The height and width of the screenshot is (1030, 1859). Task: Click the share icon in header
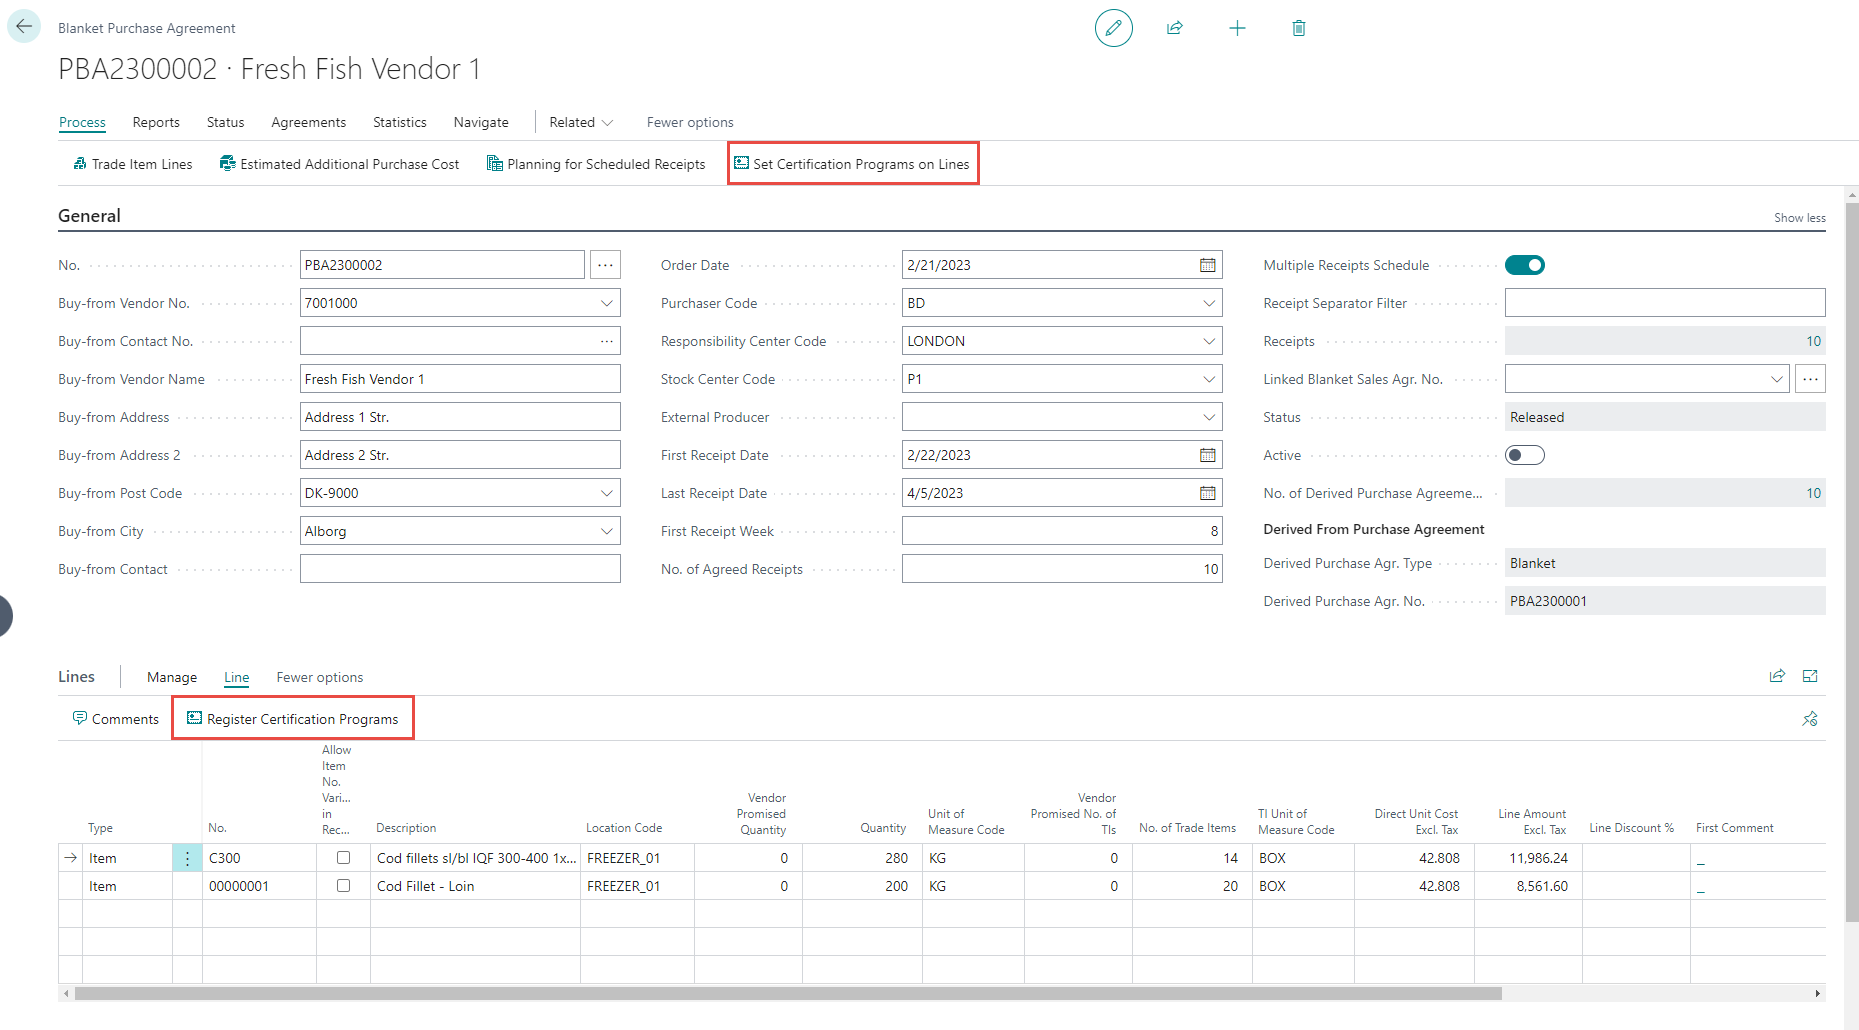tap(1175, 28)
